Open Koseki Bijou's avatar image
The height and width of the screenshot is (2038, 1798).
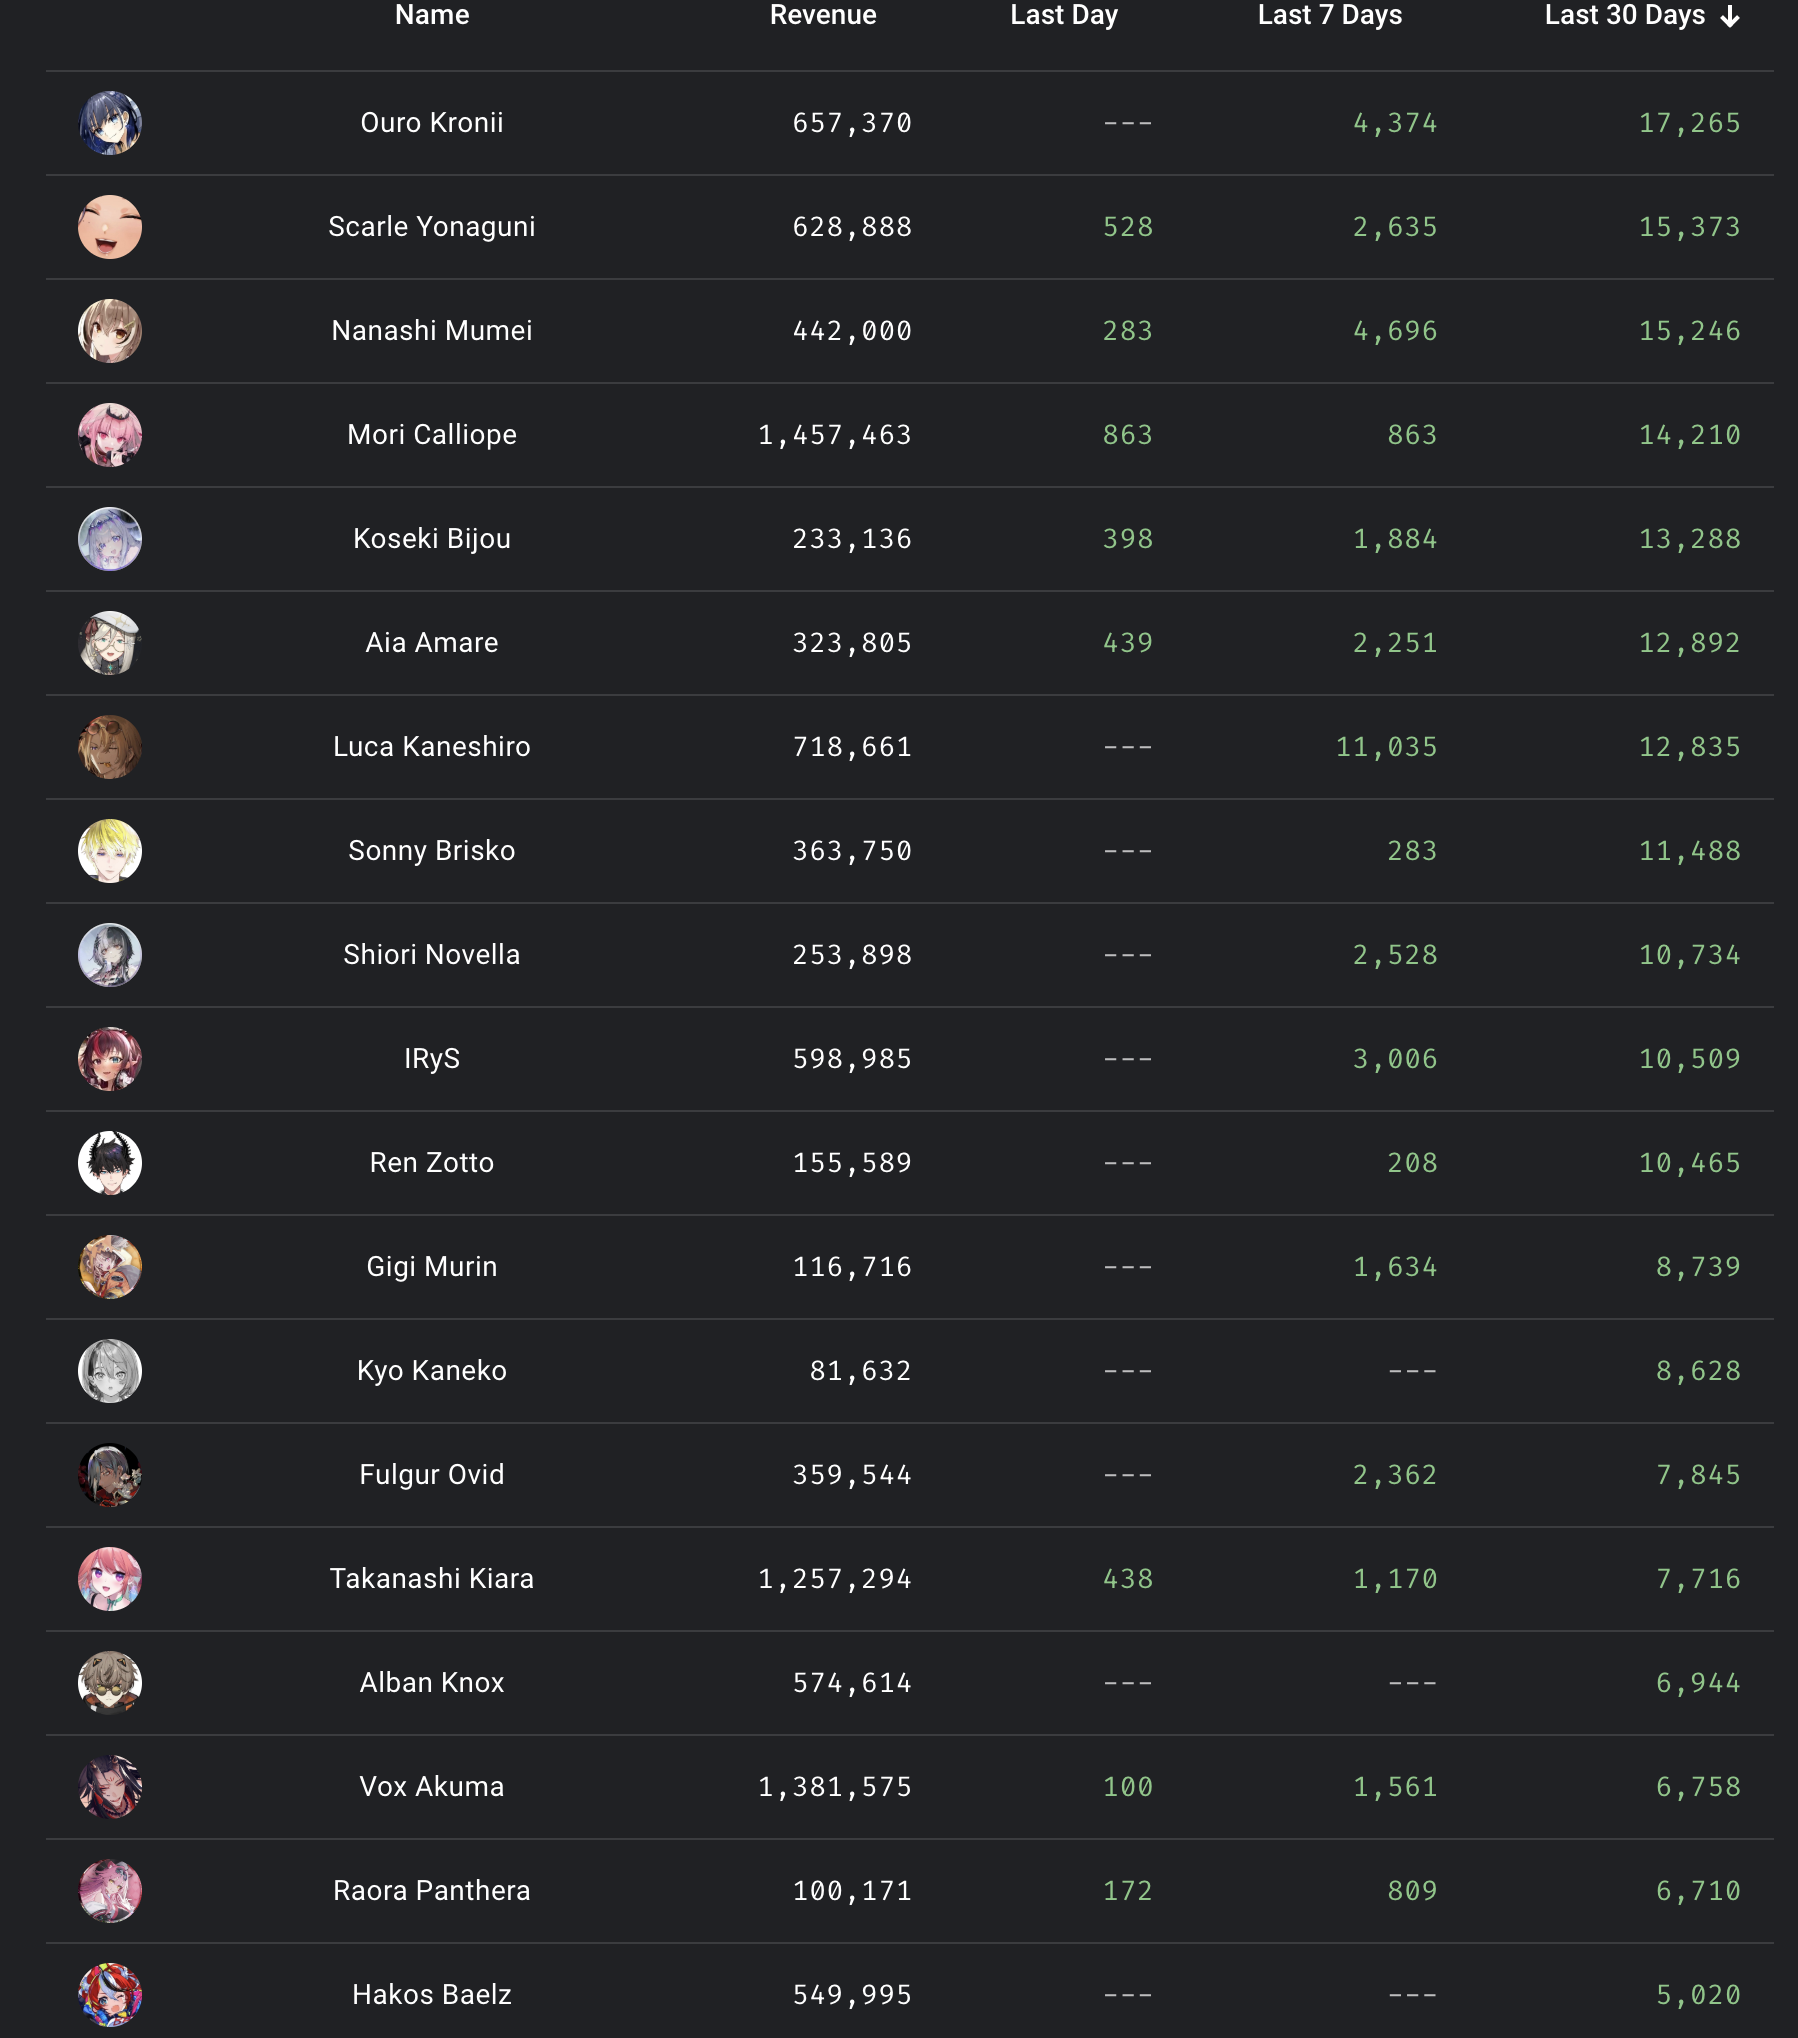click(110, 539)
